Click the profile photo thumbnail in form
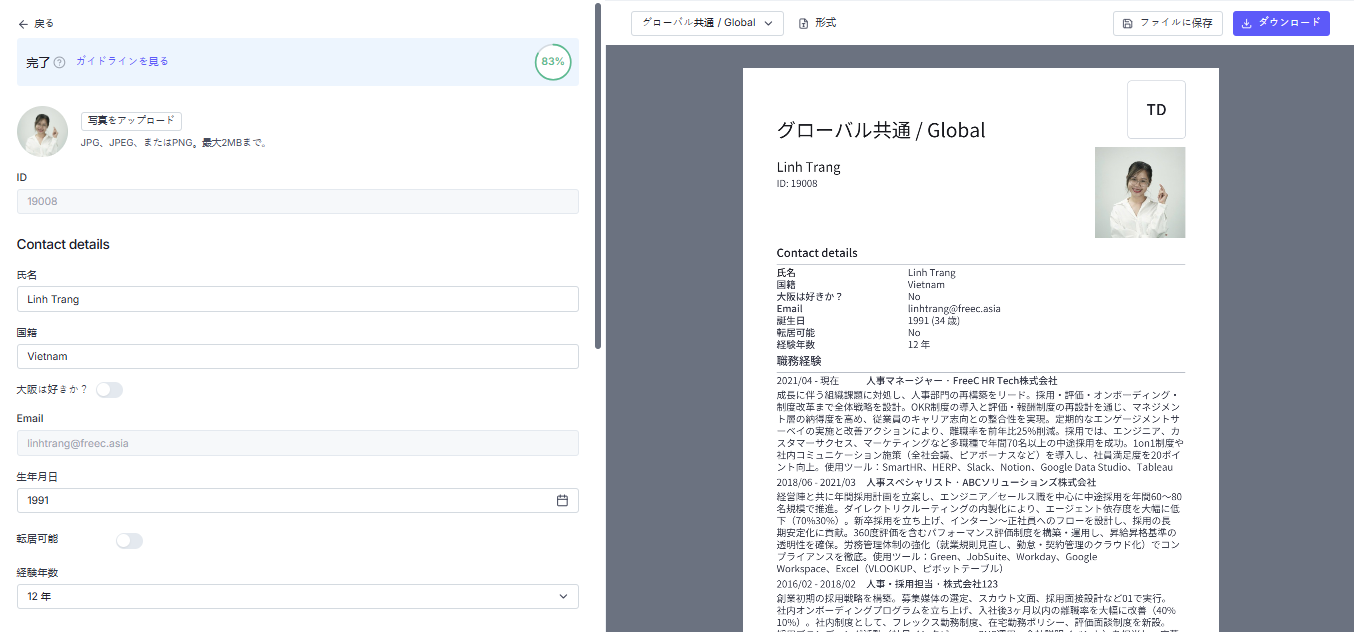 point(42,131)
